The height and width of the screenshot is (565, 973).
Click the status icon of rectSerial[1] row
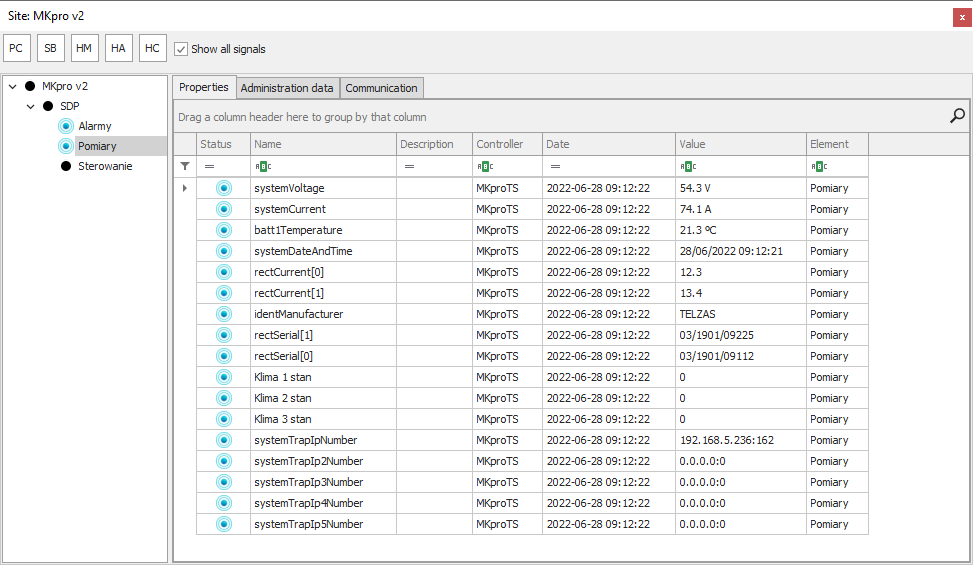pyautogui.click(x=224, y=335)
